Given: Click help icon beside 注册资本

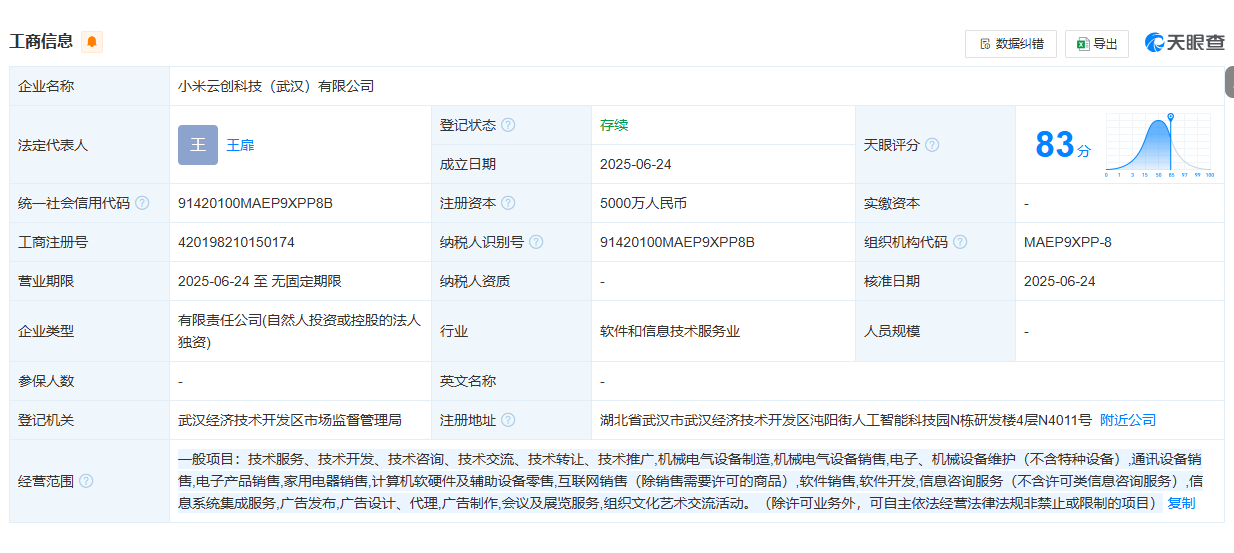Looking at the screenshot, I should coord(508,203).
